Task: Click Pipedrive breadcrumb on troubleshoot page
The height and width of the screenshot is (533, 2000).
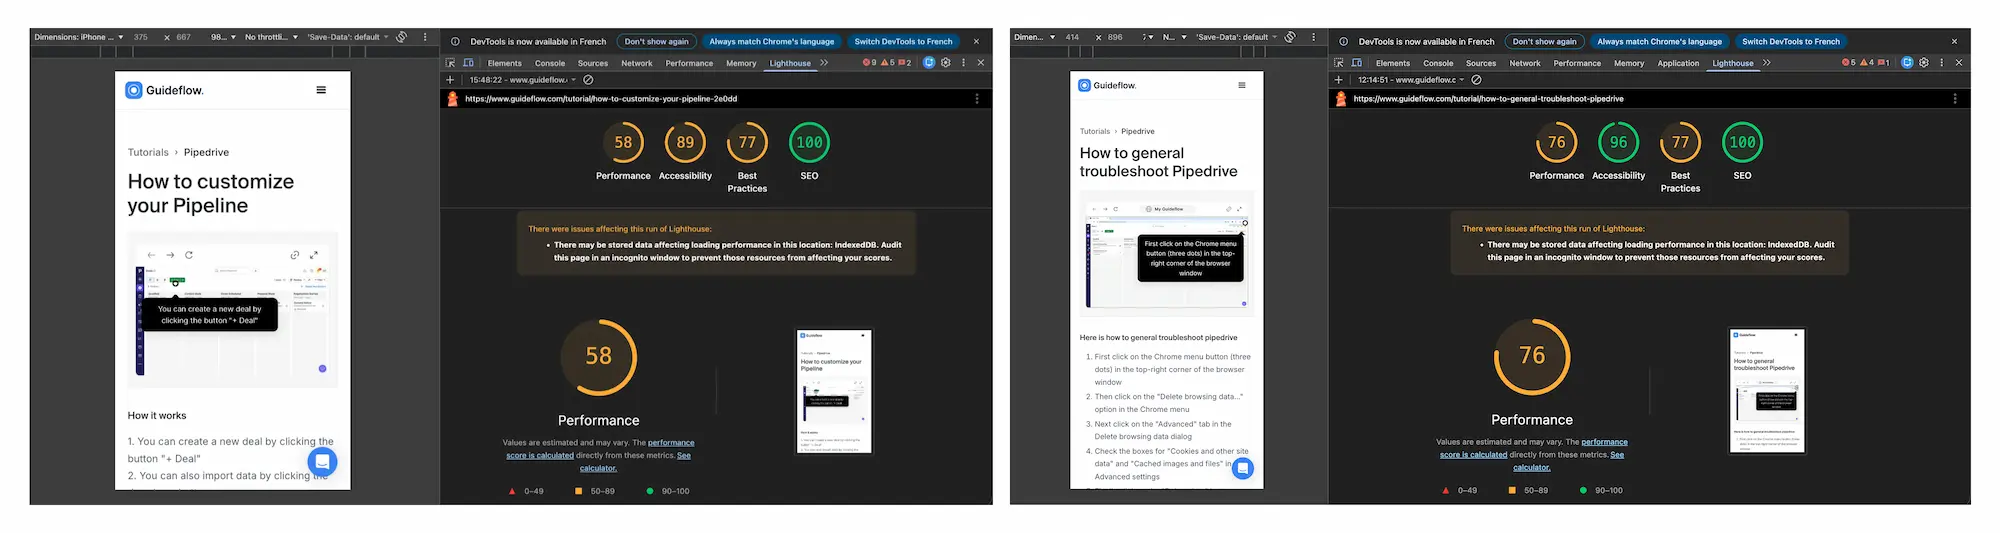Action: [x=1138, y=131]
